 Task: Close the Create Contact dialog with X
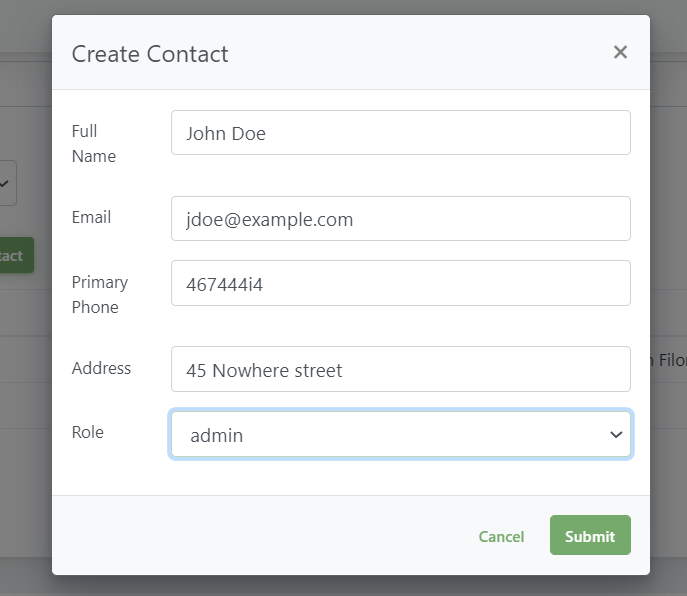(x=620, y=52)
